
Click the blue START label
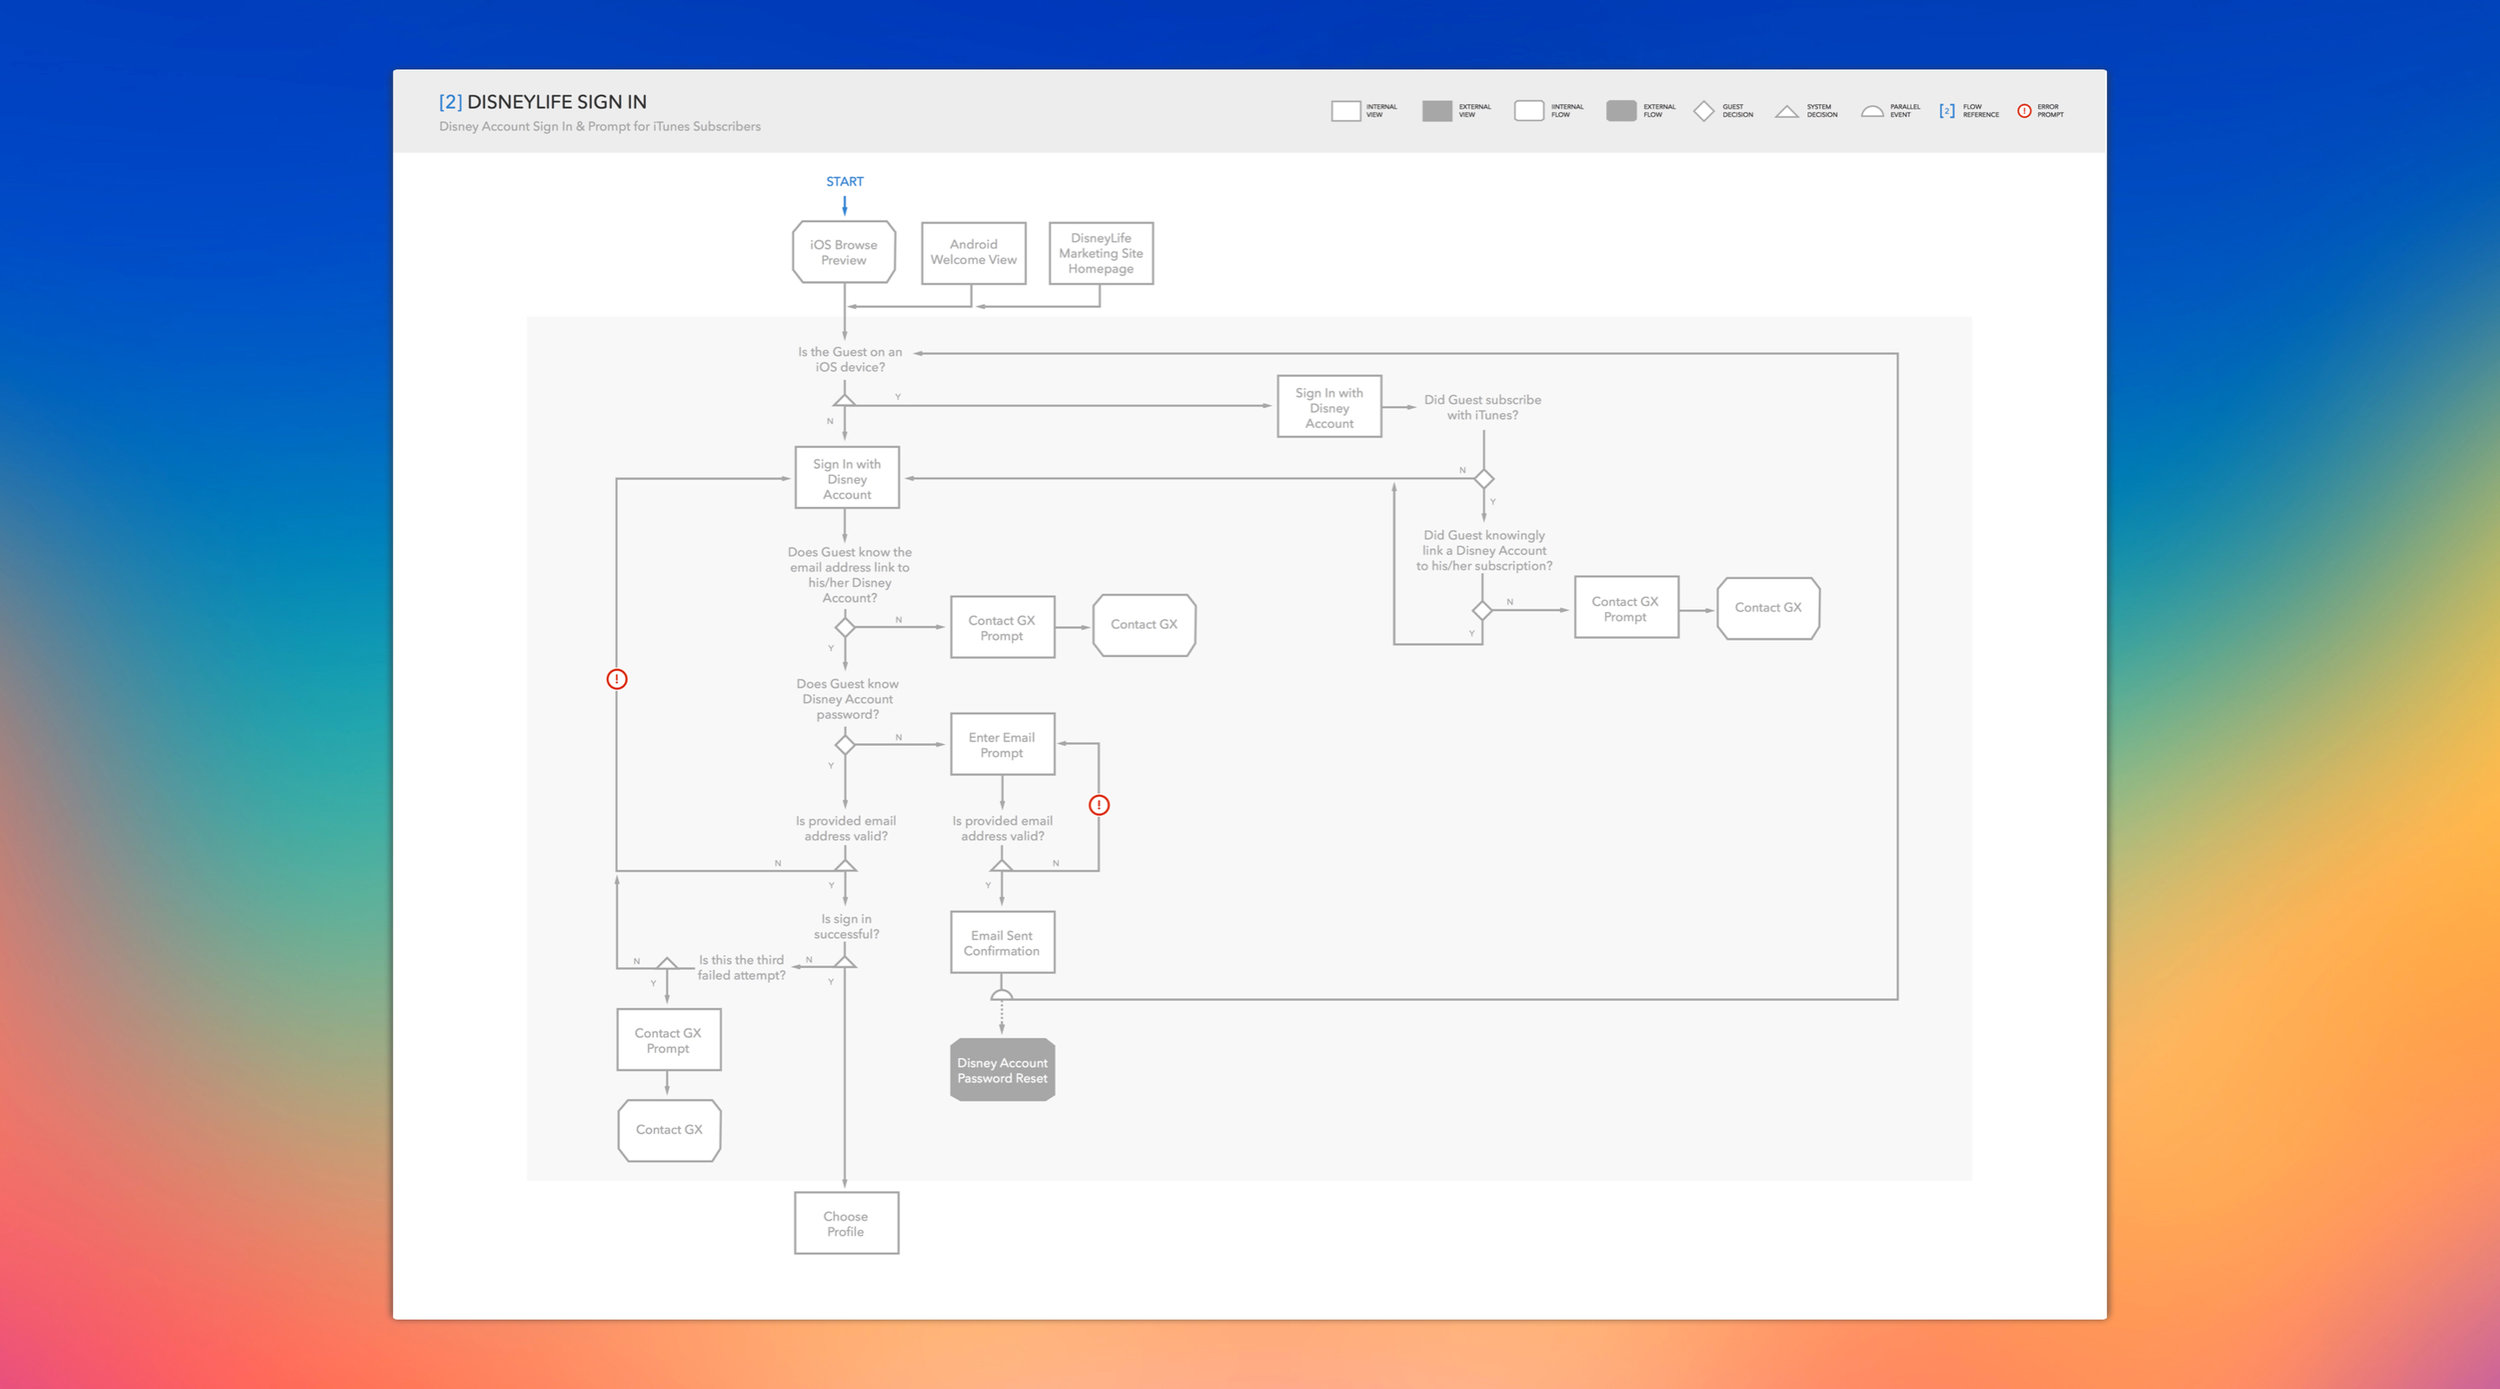click(845, 182)
